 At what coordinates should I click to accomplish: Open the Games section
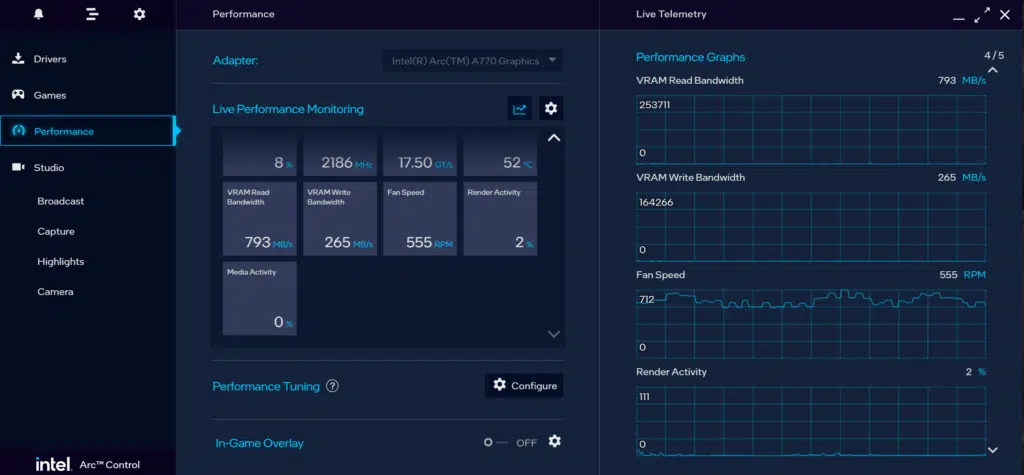pos(88,95)
